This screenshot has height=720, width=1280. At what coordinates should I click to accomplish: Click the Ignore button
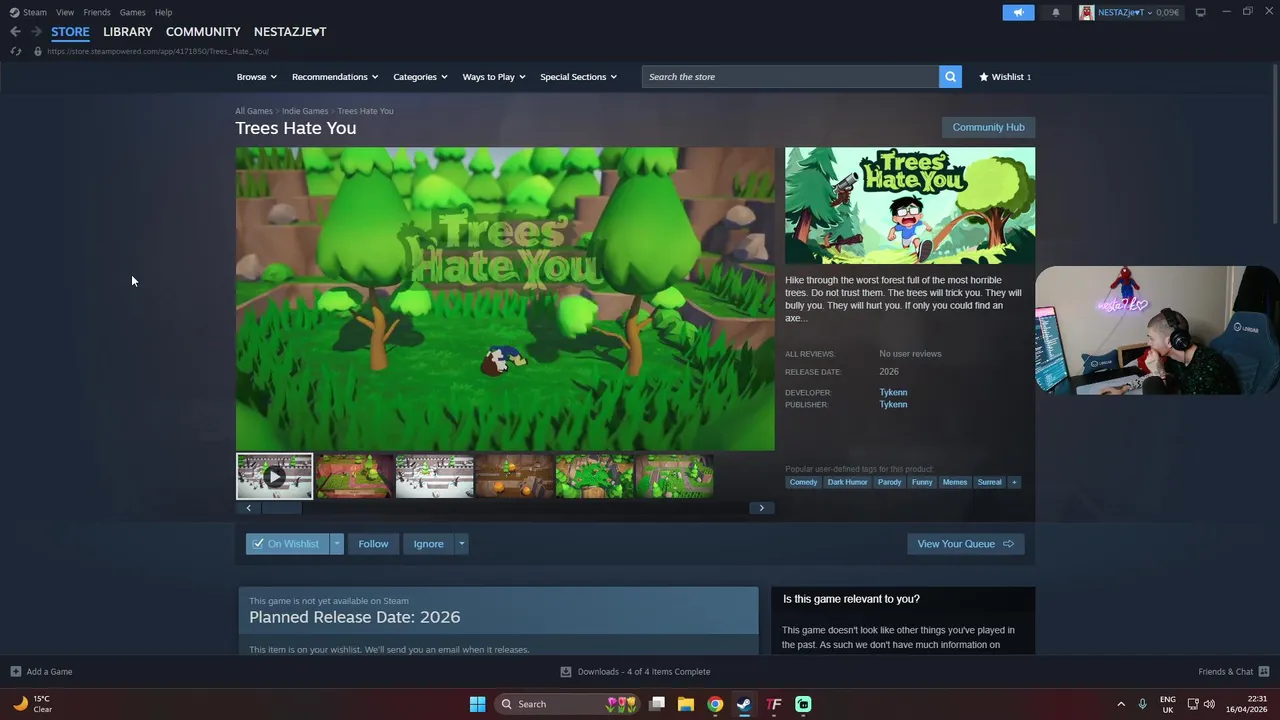(428, 544)
